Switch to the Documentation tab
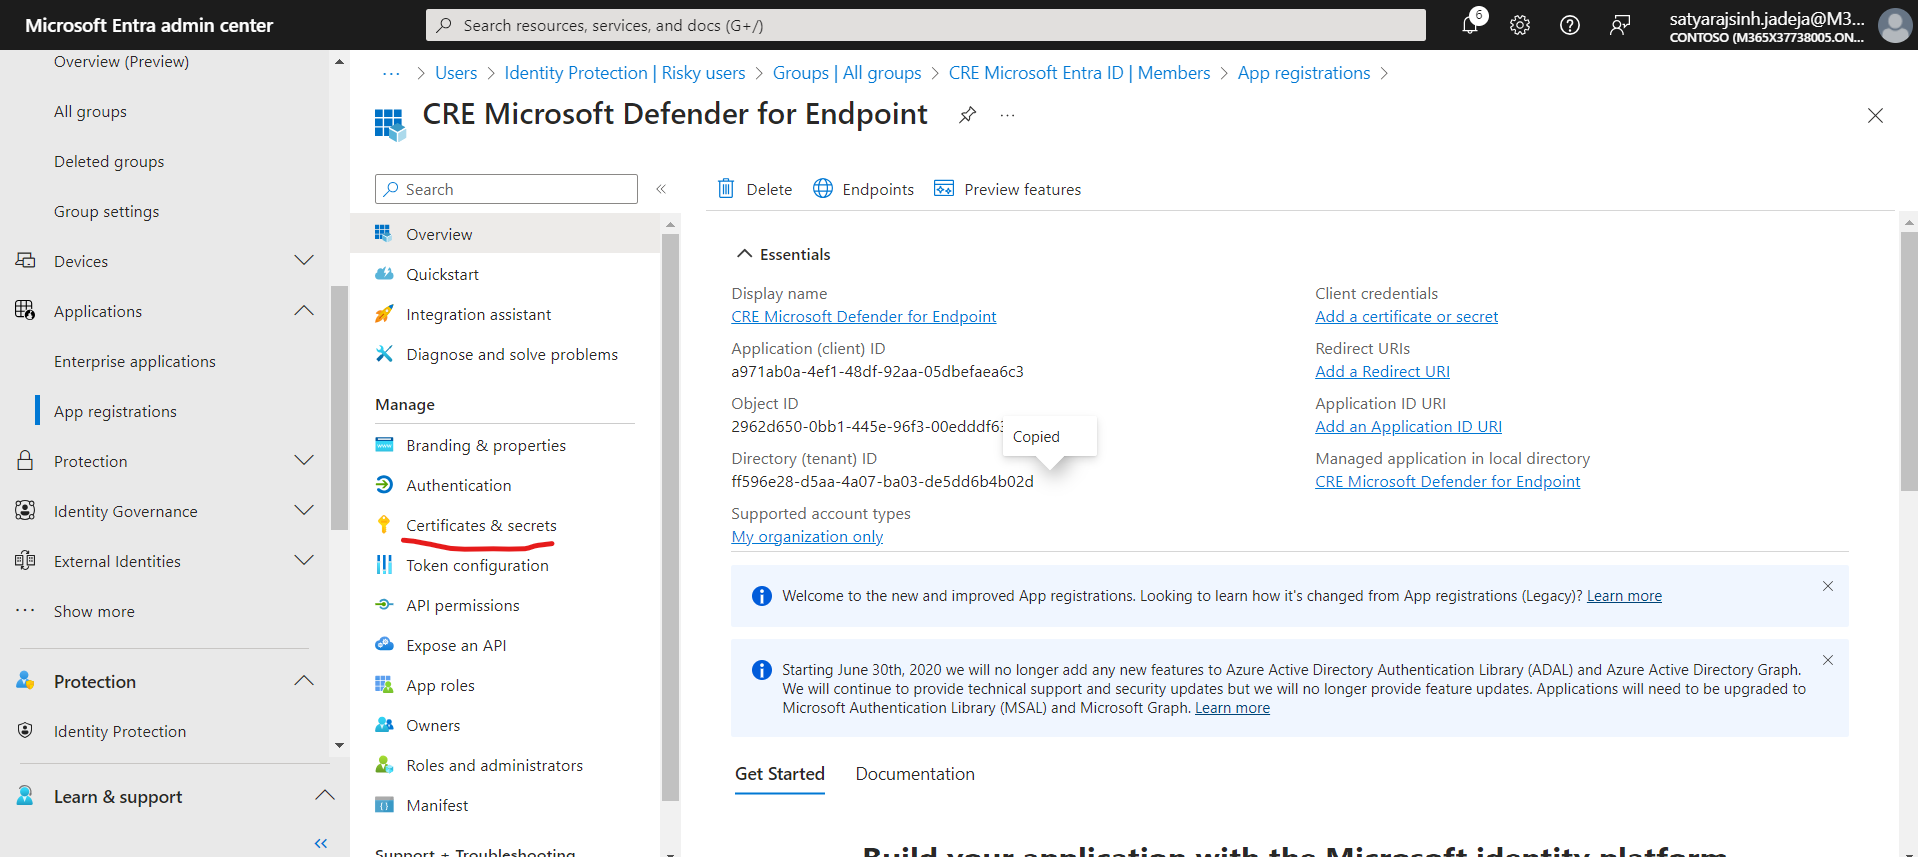The image size is (1918, 857). (x=915, y=774)
